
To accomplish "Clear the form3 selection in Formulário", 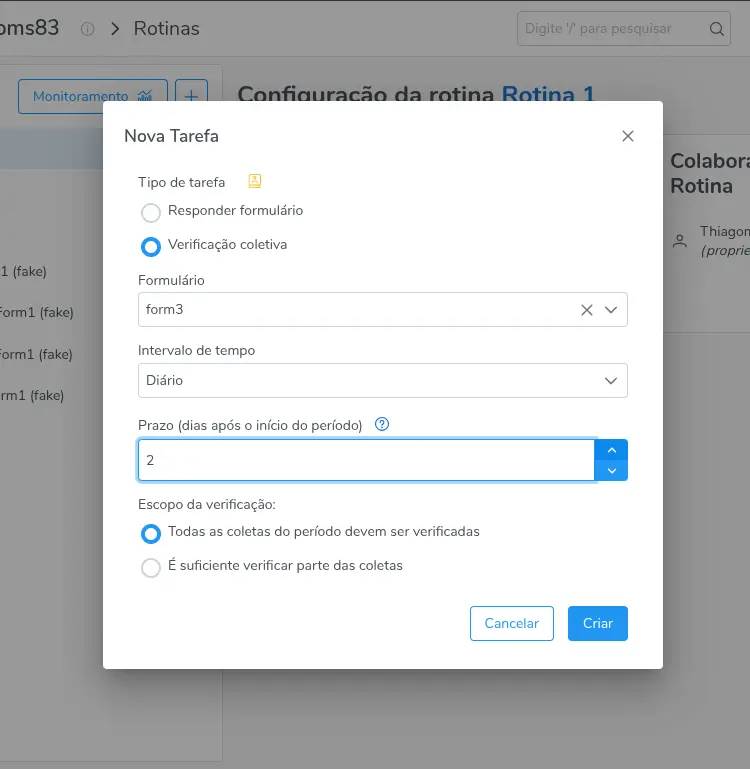I will click(587, 309).
